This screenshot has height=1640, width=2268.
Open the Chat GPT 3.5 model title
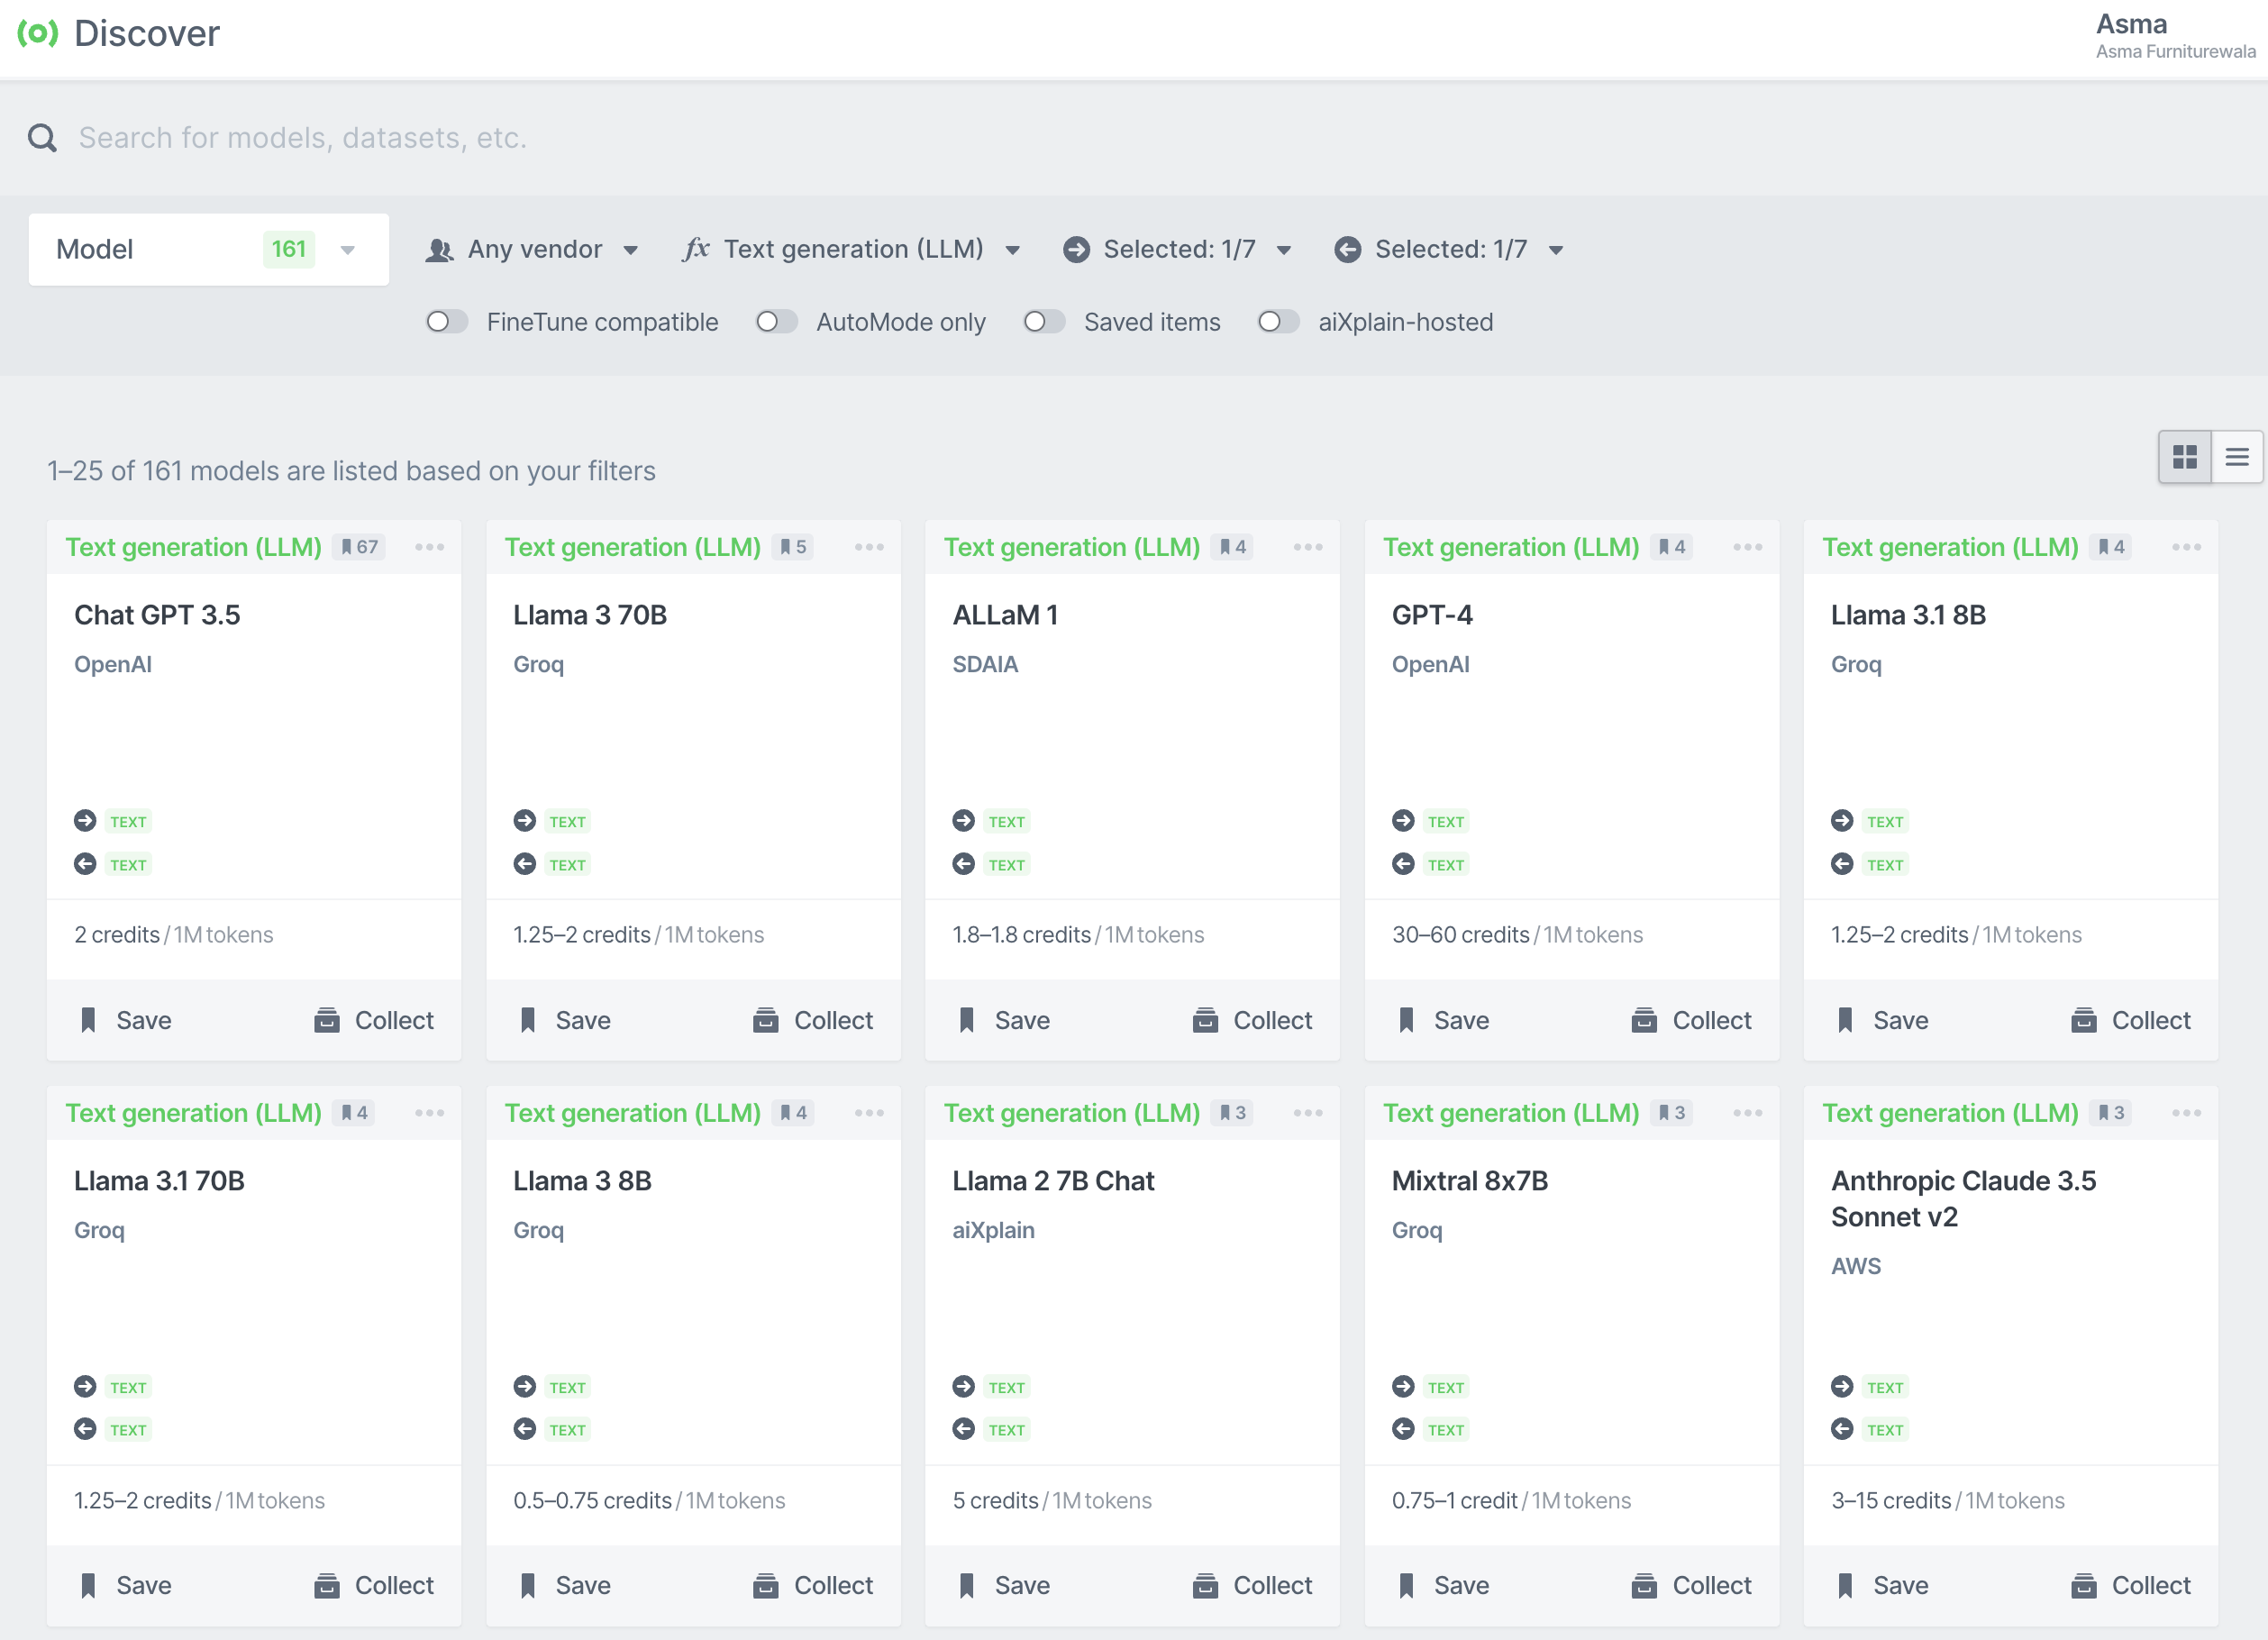pyautogui.click(x=157, y=615)
